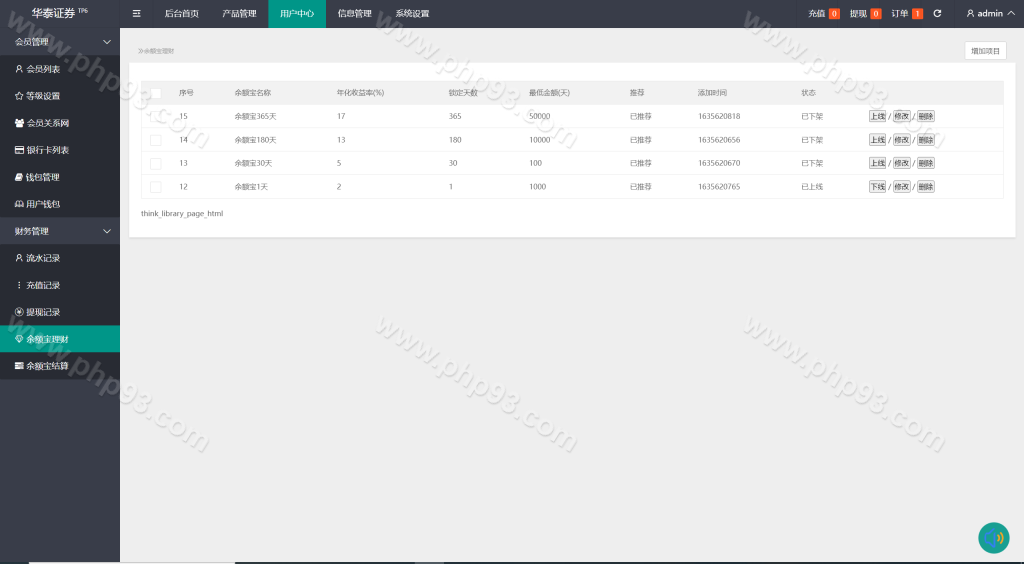
Task: Collapse the 会员管理 sidebar section
Action: (x=107, y=42)
